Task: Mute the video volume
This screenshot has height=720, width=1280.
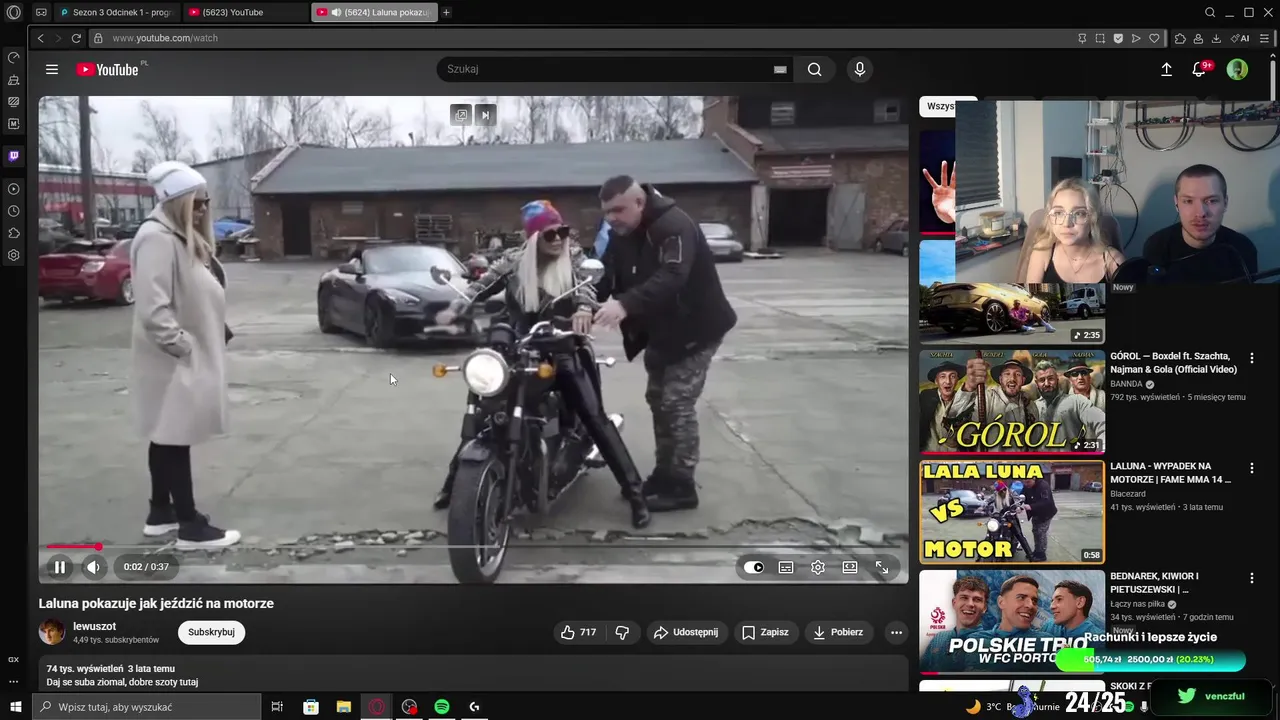Action: [x=93, y=567]
